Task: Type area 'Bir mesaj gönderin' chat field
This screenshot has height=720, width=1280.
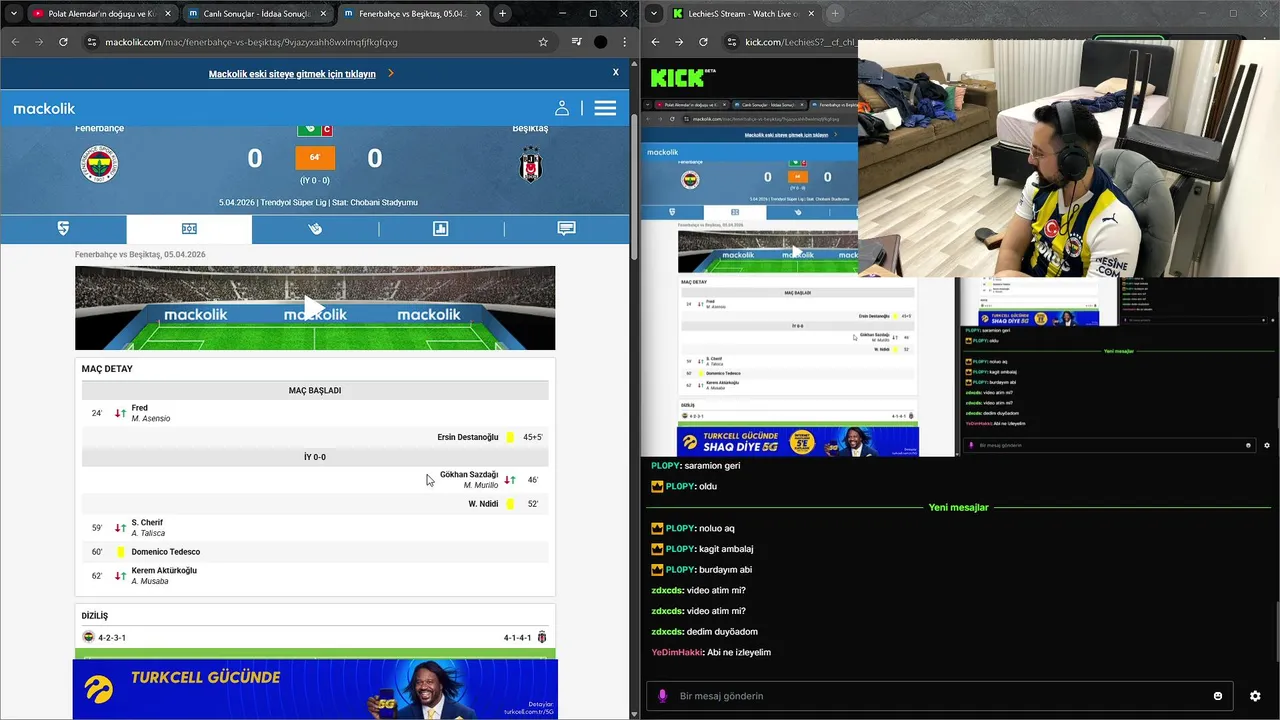Action: (940, 696)
